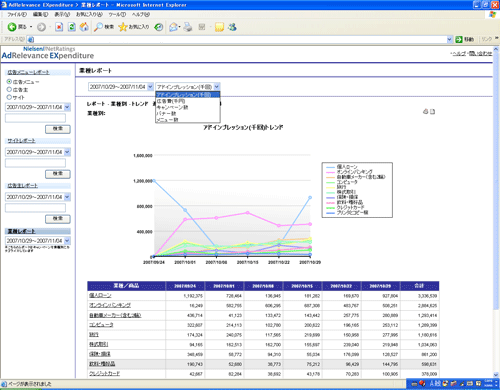The image size is (500, 390).
Task: Click the Messenger icon in IE toolbar
Action: (232, 27)
